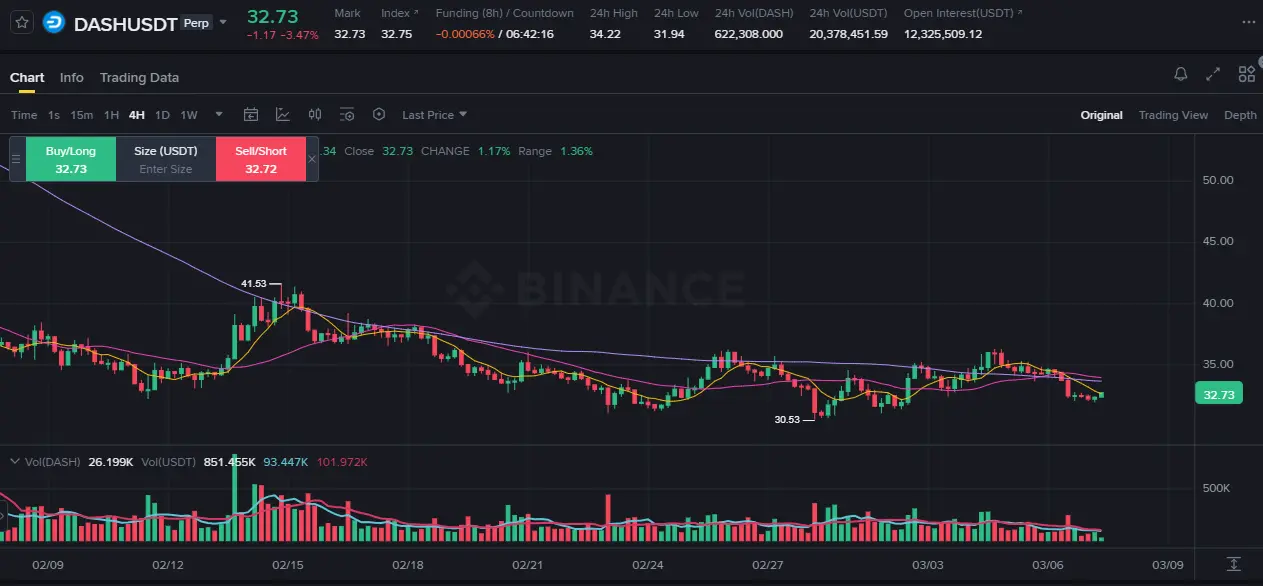The image size is (1263, 586).
Task: Focus the Size (USDT) entry field
Action: [166, 169]
